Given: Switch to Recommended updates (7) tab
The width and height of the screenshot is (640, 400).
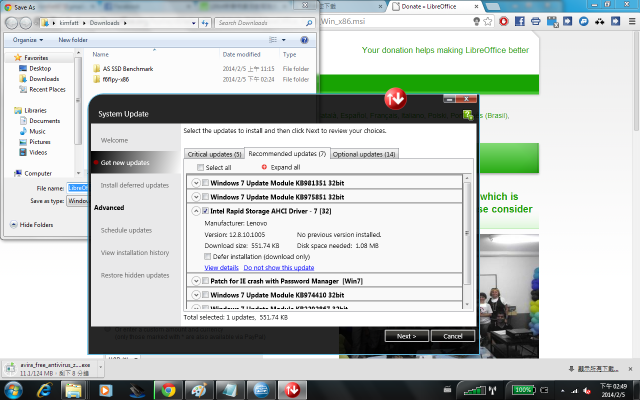Looking at the screenshot, I should 287,153.
